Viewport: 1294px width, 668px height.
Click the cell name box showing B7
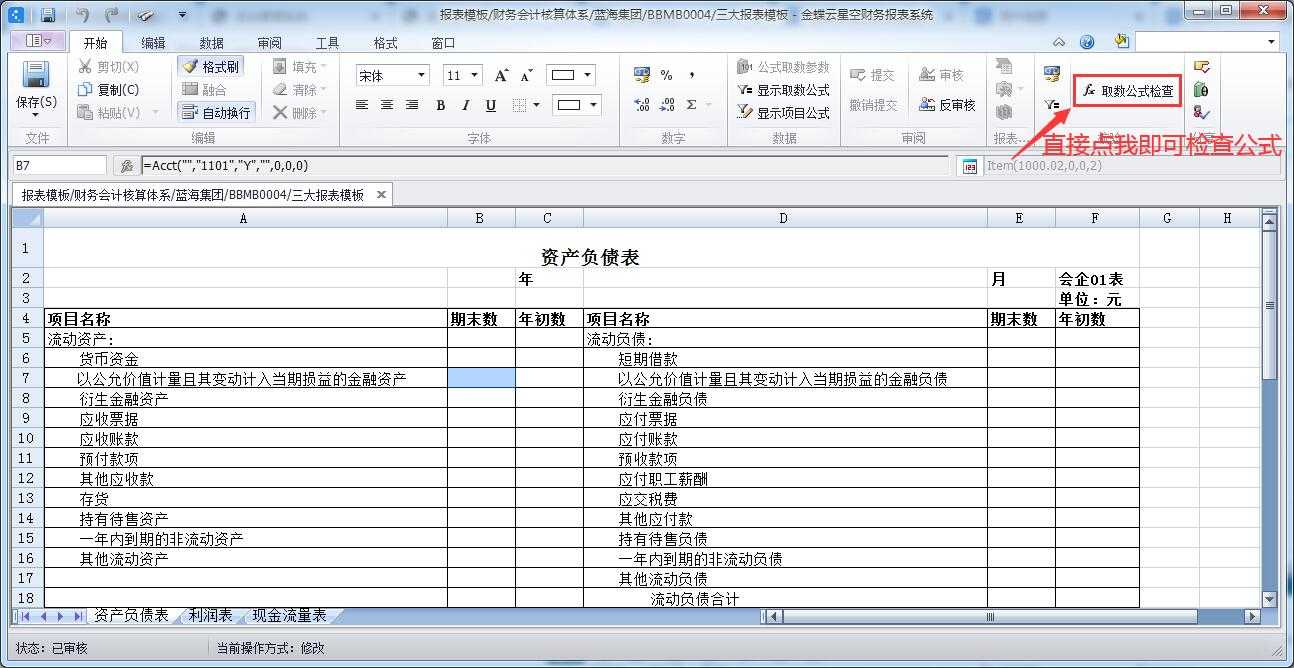click(59, 166)
